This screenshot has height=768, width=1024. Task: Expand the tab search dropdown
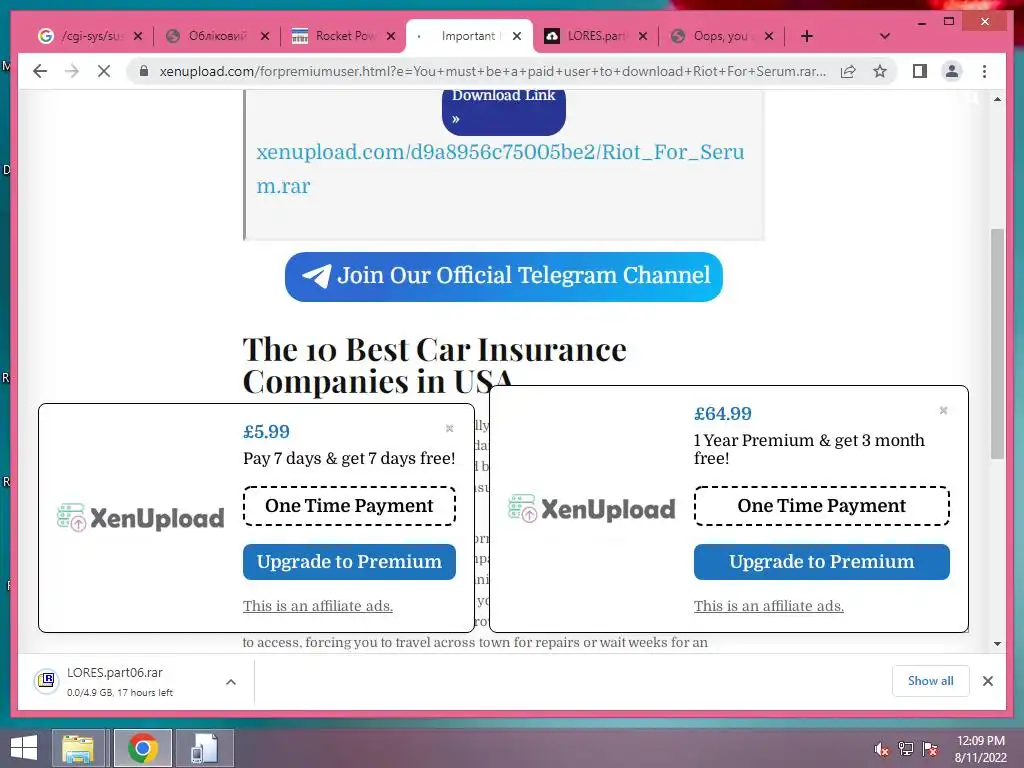[x=884, y=36]
